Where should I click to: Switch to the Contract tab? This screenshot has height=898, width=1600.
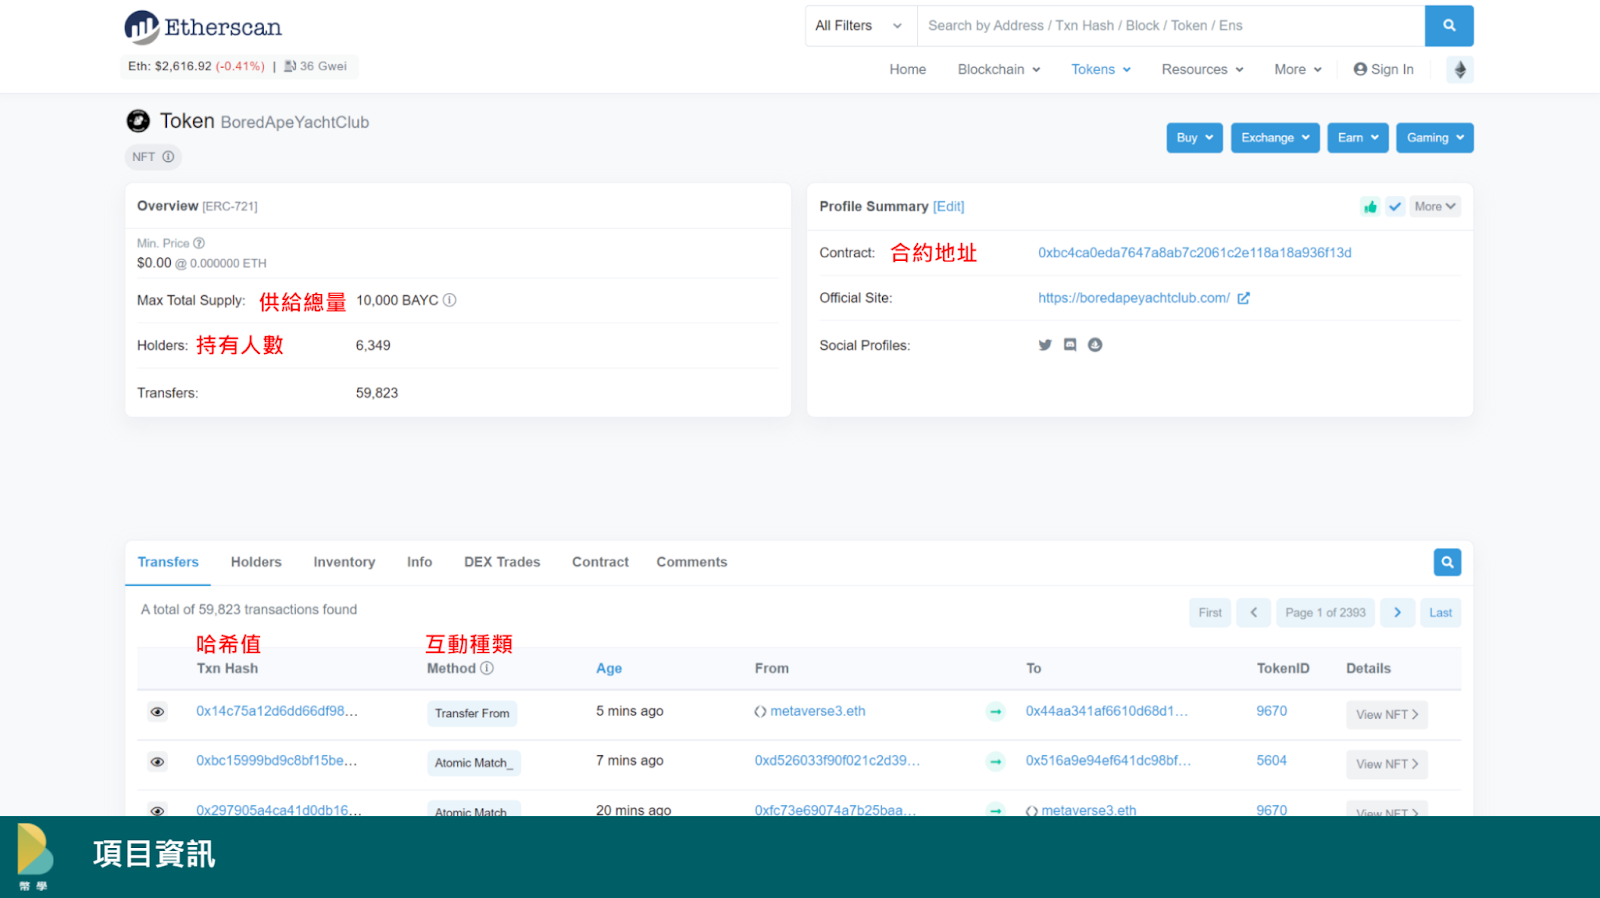click(x=600, y=562)
